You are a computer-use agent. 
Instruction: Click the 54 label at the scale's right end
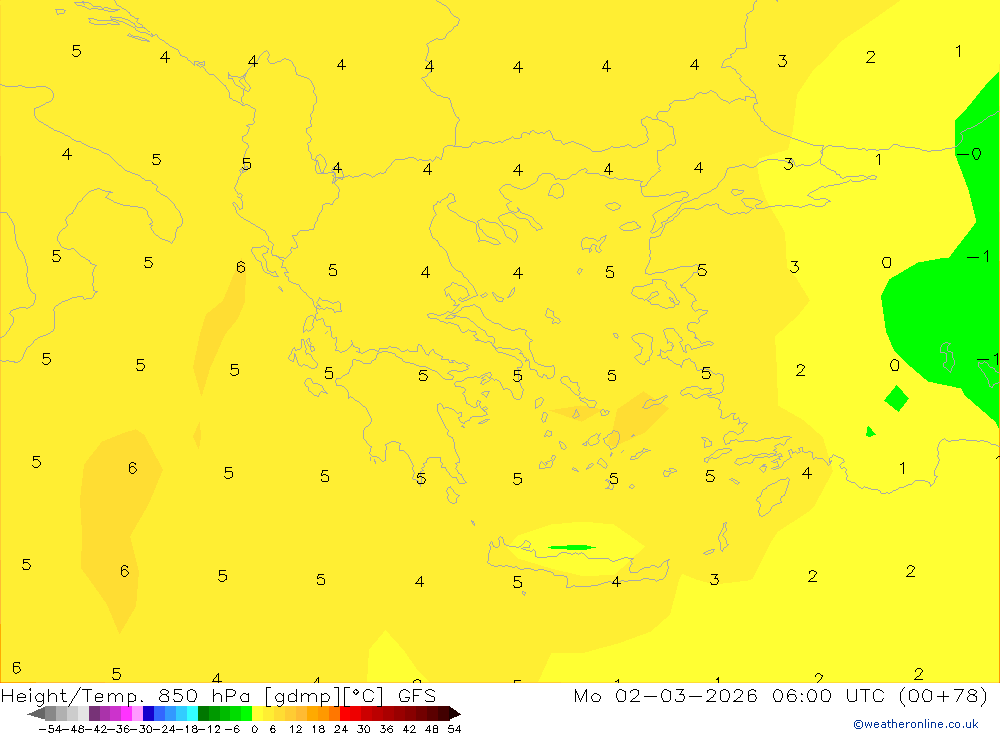[x=454, y=729]
